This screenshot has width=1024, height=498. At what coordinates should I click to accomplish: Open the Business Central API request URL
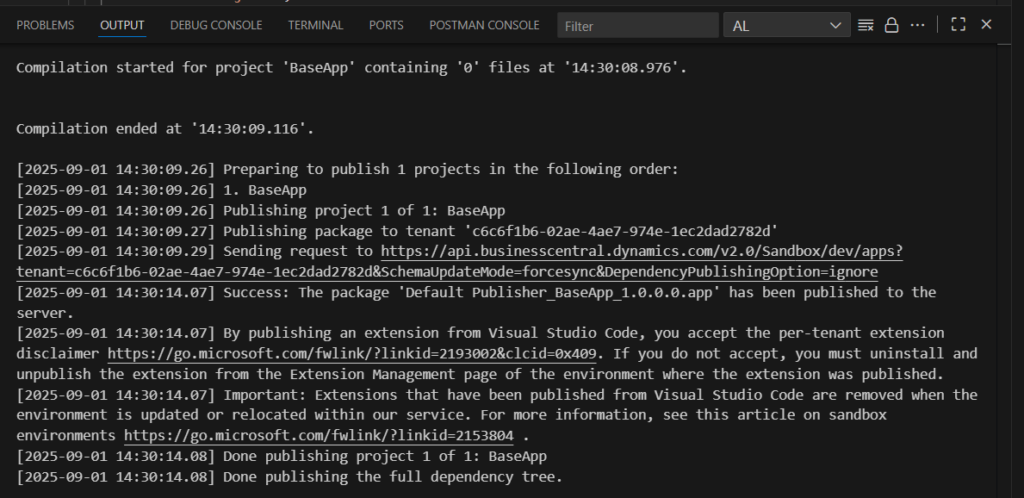(640, 251)
